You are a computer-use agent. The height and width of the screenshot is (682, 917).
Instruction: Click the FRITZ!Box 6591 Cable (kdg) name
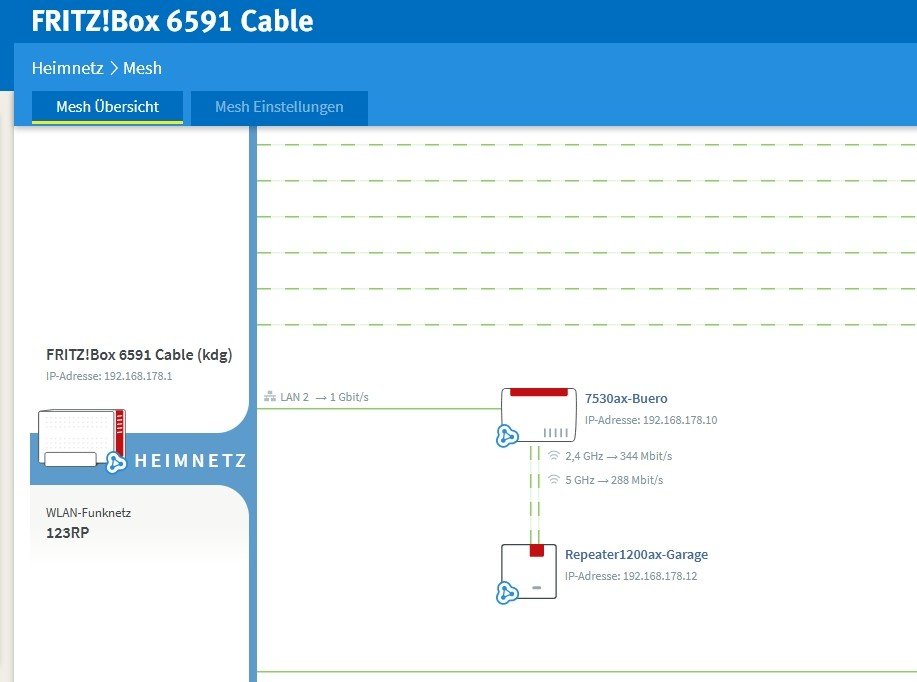(139, 354)
